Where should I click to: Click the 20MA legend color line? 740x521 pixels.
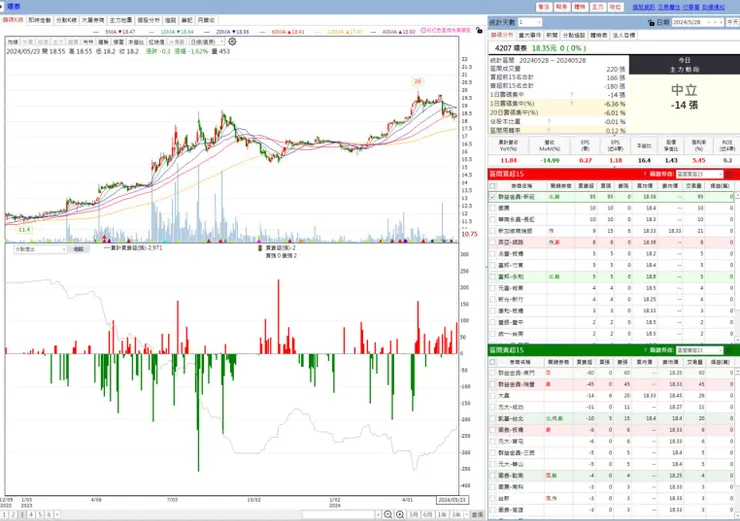208,32
